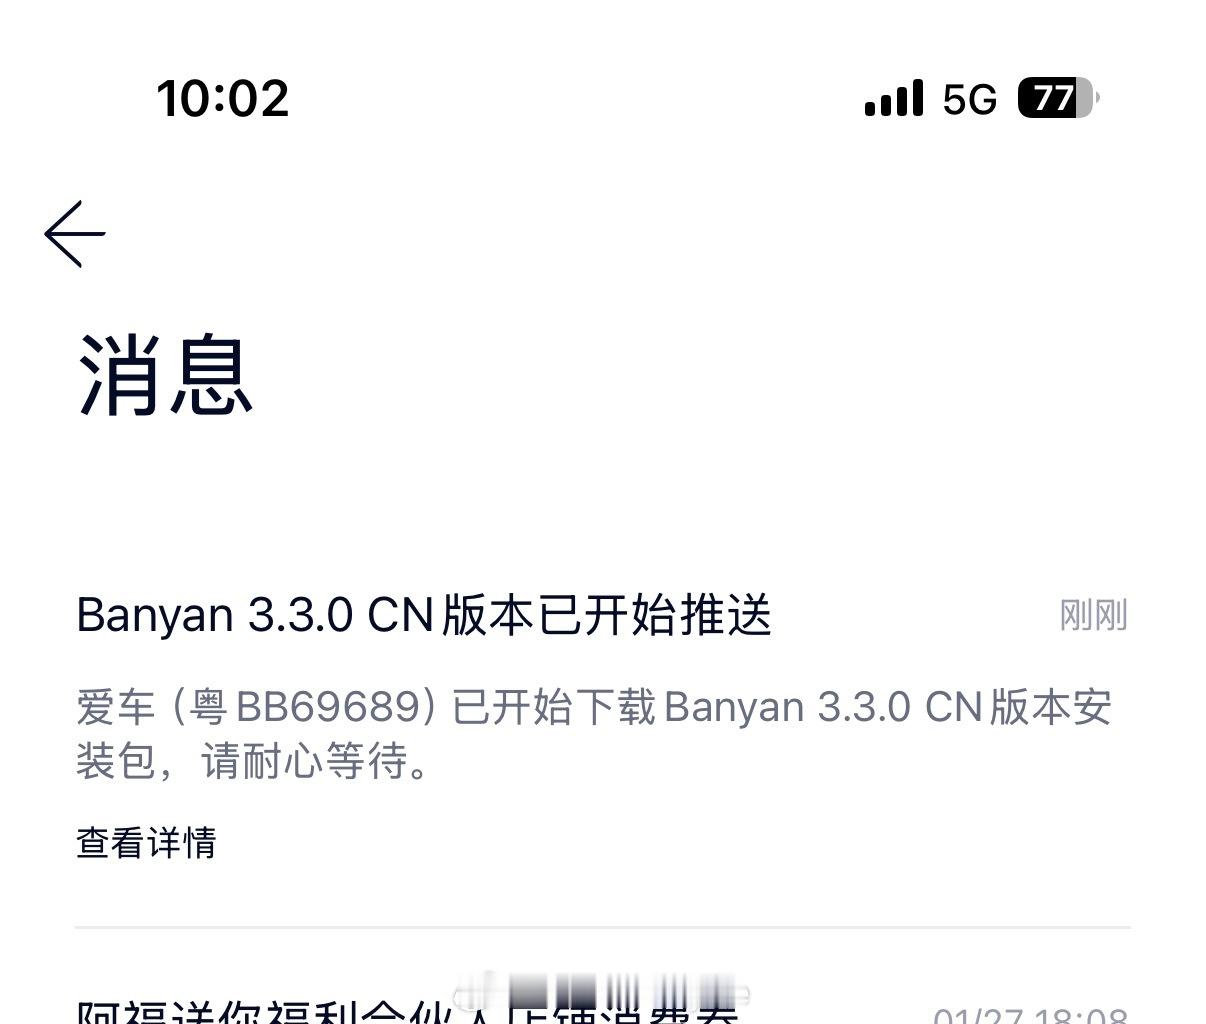The height and width of the screenshot is (1024, 1206).
Task: Tap the 爱车 word in message body
Action: point(115,707)
